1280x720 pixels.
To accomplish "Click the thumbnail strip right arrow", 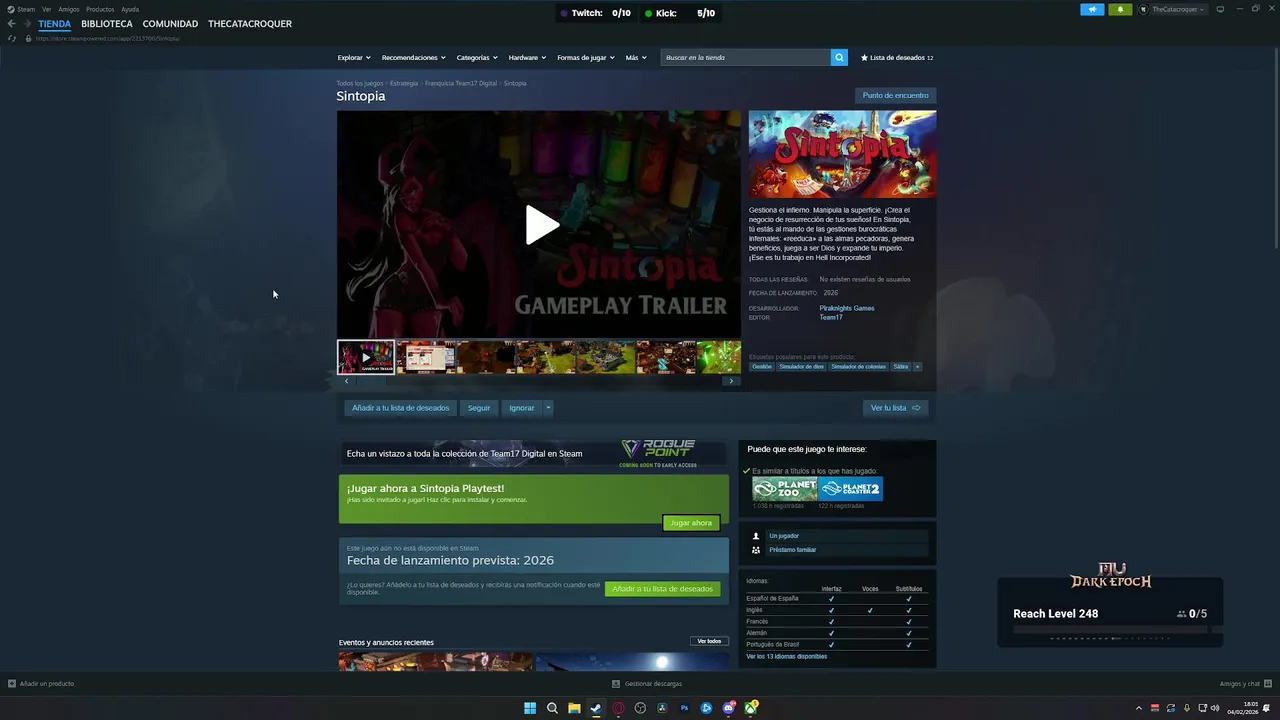I will (x=731, y=381).
